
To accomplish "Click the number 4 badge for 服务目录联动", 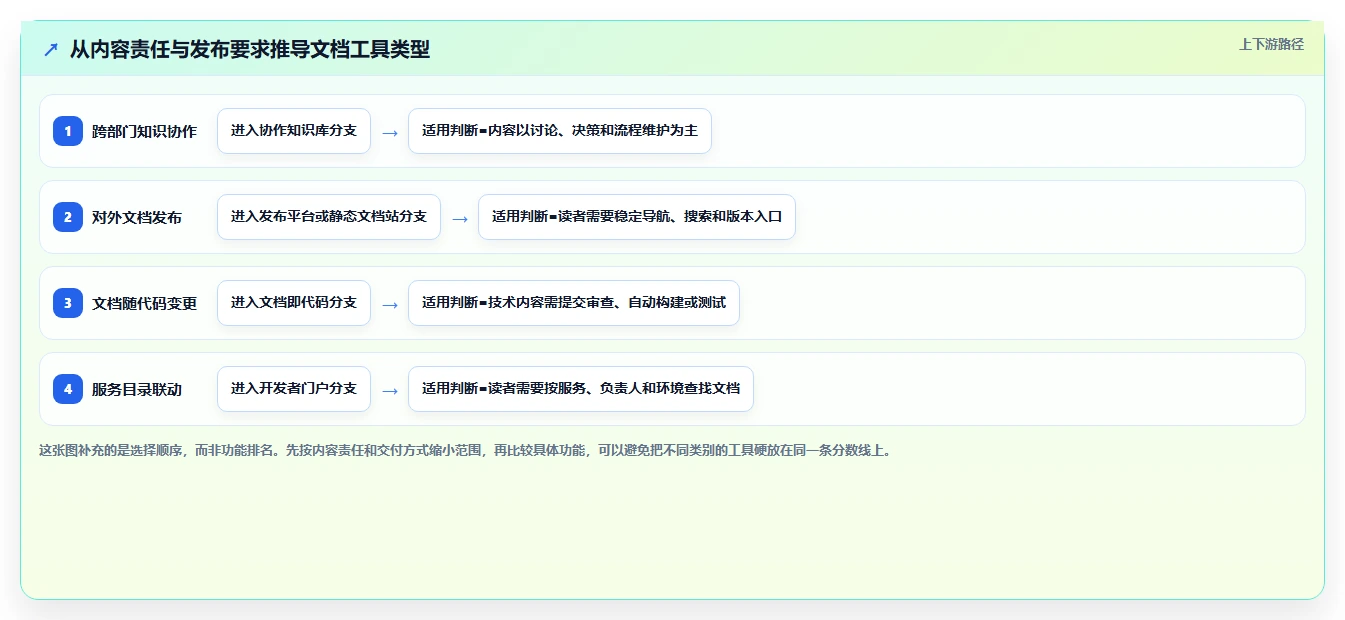I will click(68, 389).
